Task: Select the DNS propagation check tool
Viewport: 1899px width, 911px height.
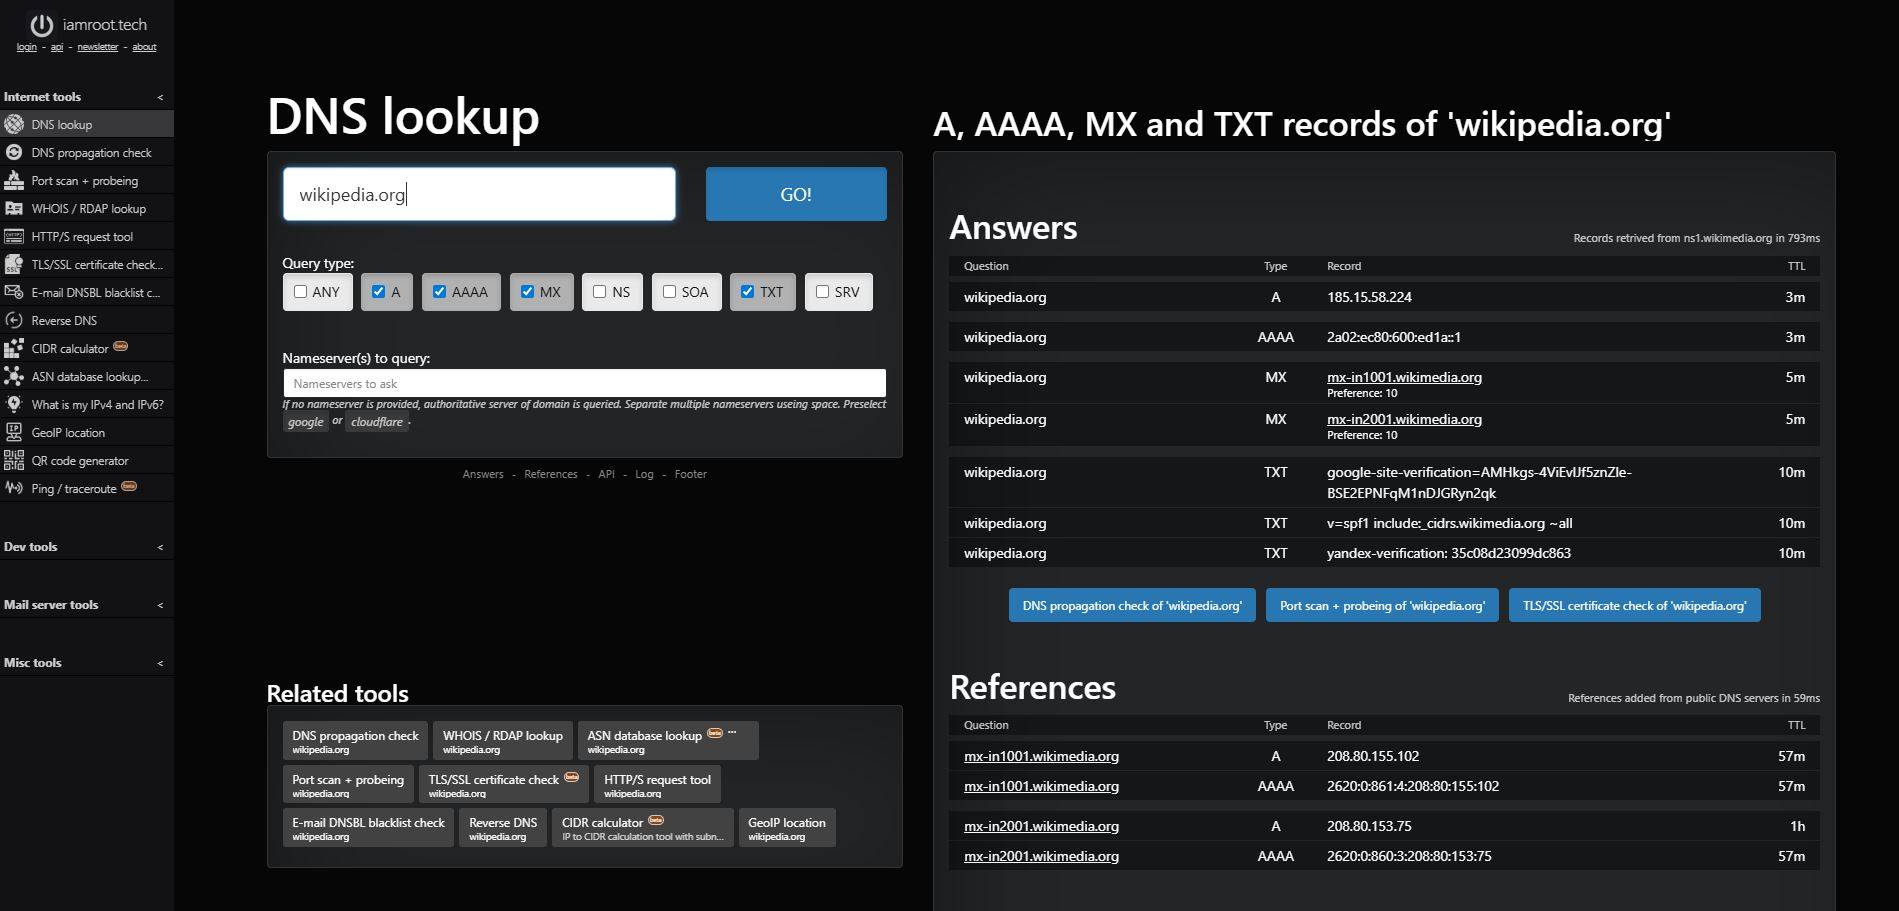Action: click(90, 152)
